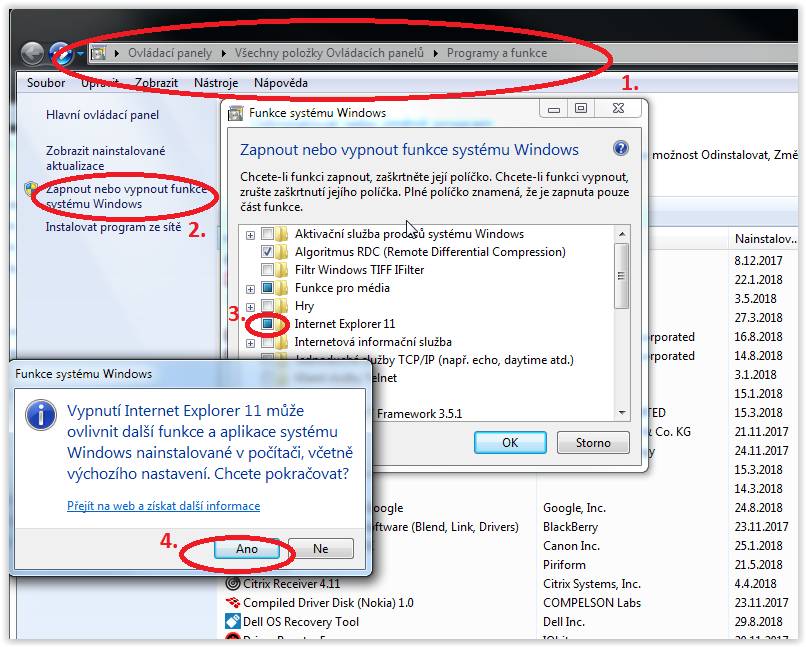Expand the Hry tree node
Image resolution: width=806 pixels, height=647 pixels.
click(x=250, y=307)
